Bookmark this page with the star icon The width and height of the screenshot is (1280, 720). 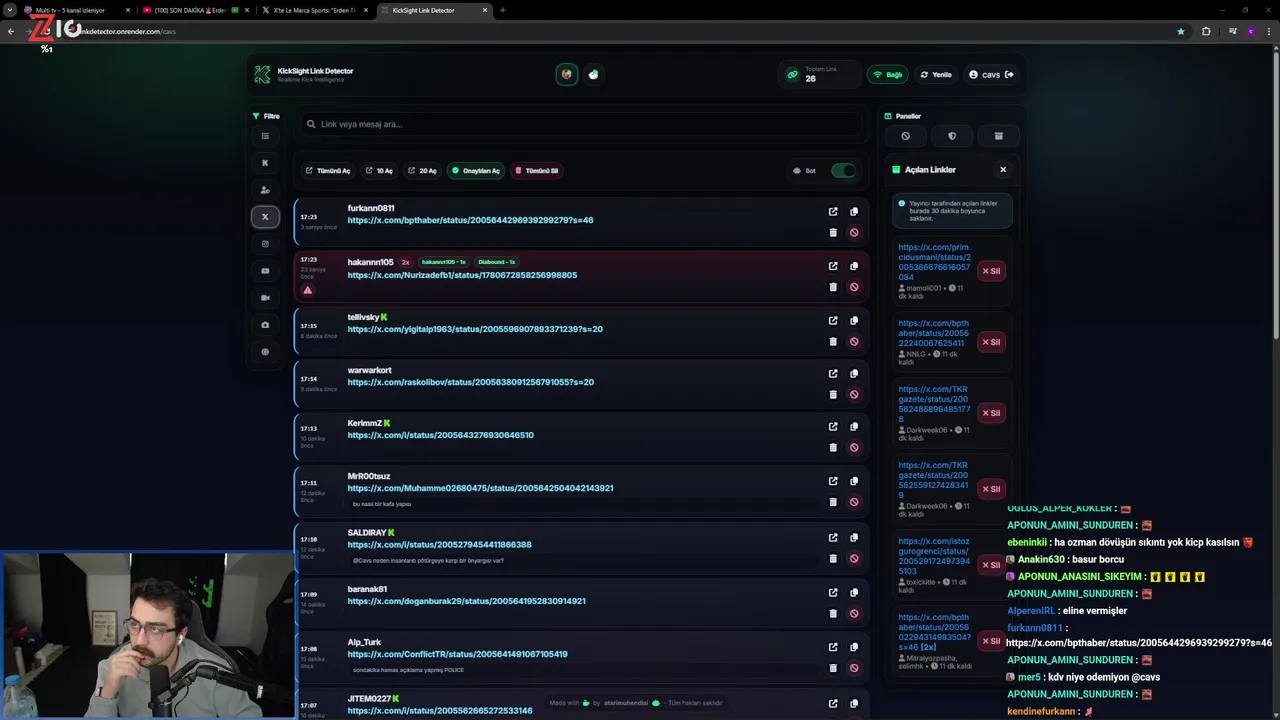(x=1181, y=31)
